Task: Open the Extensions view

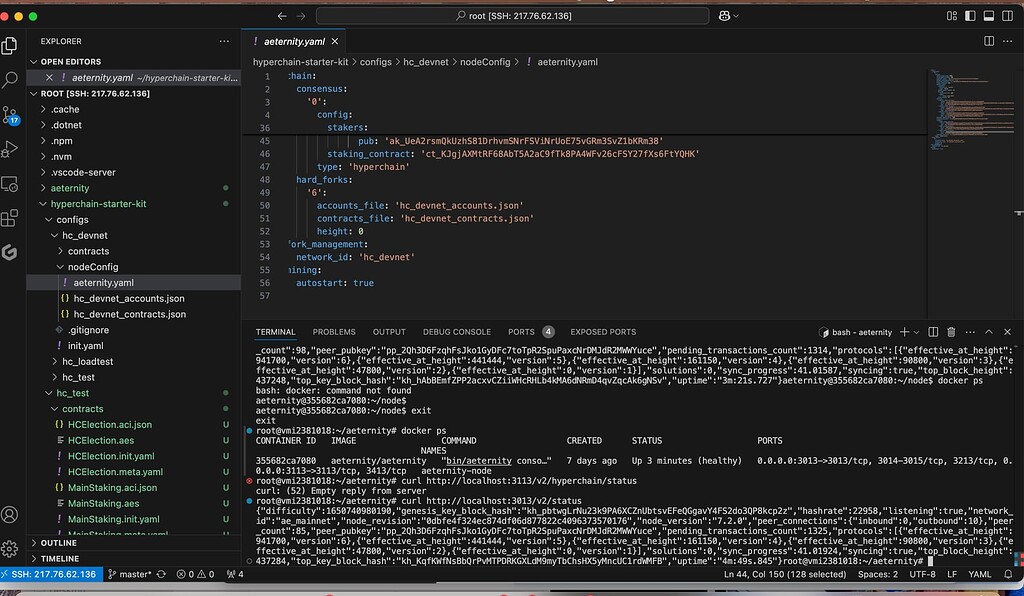Action: (11, 219)
